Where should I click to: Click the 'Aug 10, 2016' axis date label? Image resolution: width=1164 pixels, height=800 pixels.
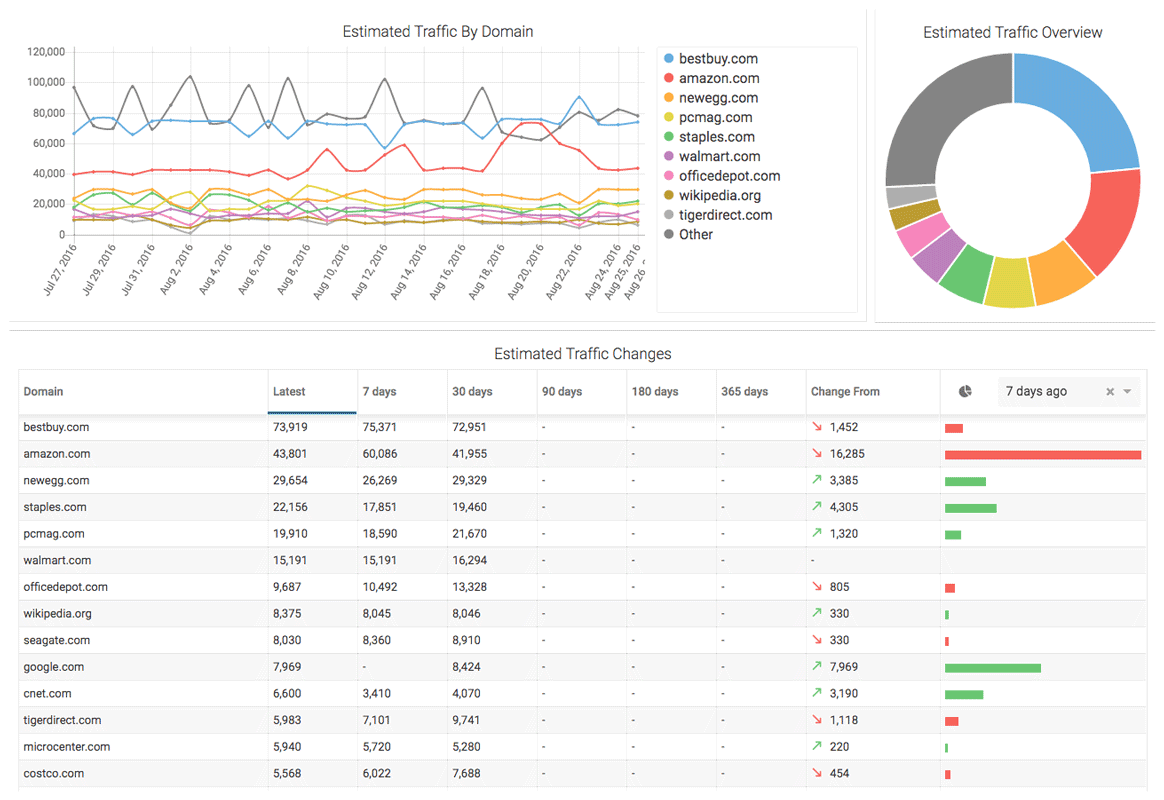pyautogui.click(x=331, y=272)
